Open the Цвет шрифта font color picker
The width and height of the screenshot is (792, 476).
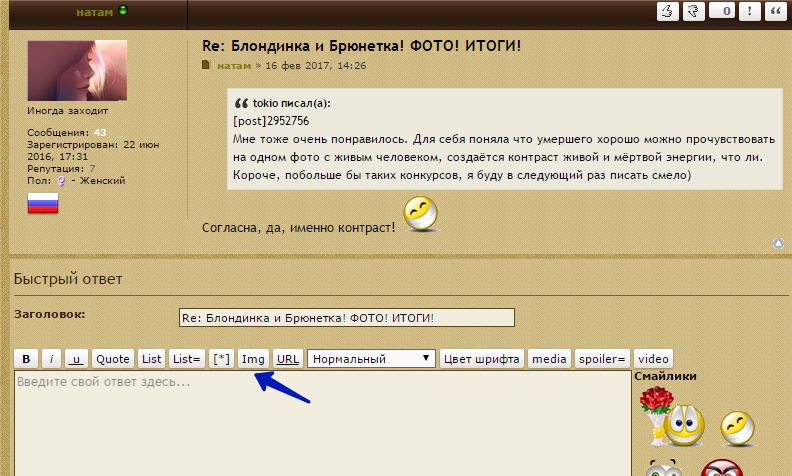tap(481, 359)
